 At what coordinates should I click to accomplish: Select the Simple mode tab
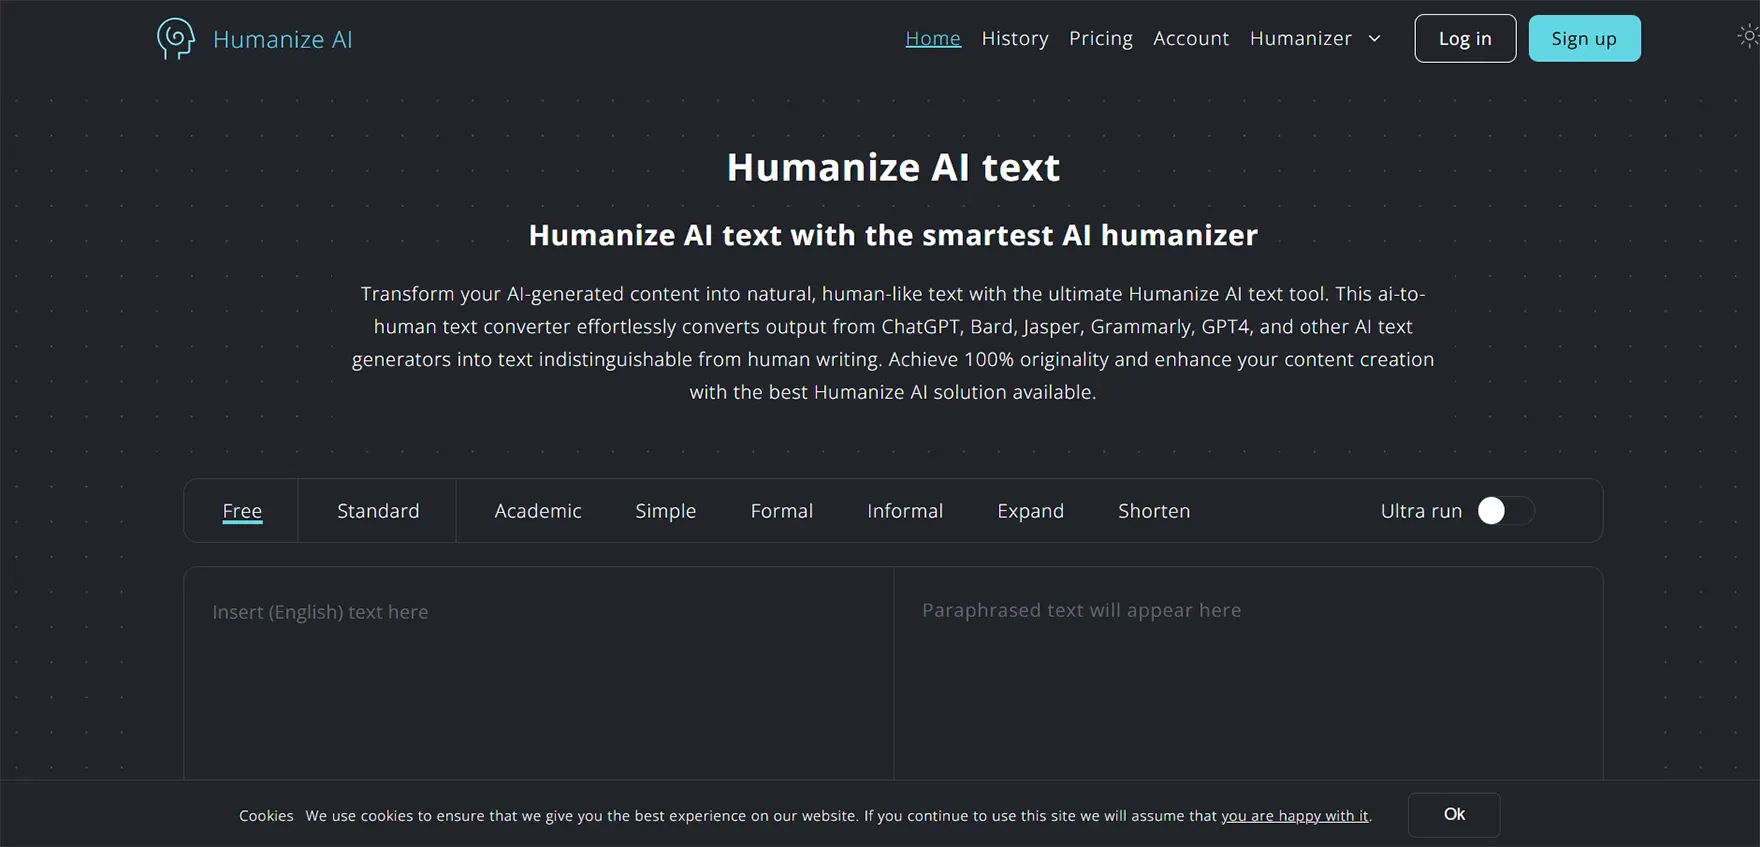coord(665,511)
